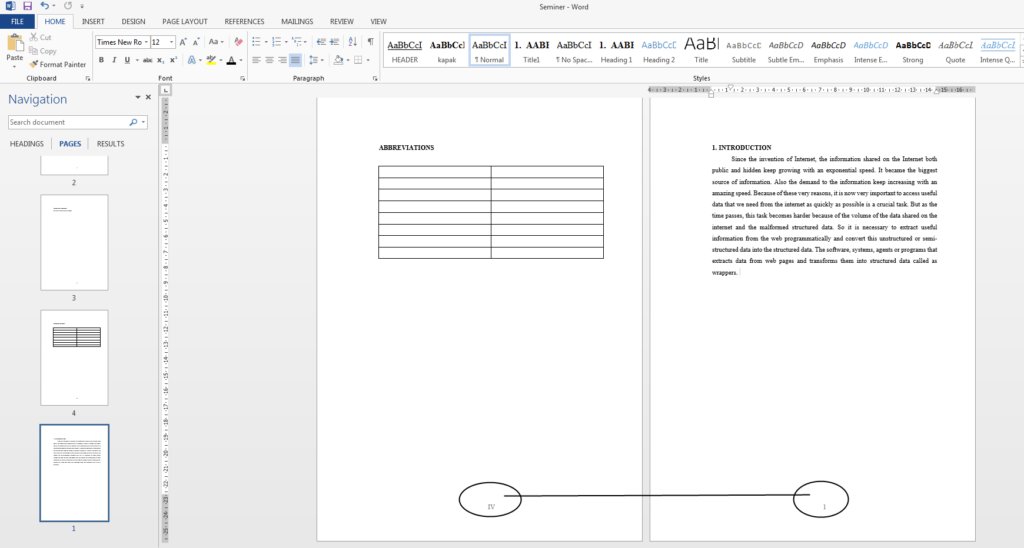Toggle Underline formatting

coord(127,60)
